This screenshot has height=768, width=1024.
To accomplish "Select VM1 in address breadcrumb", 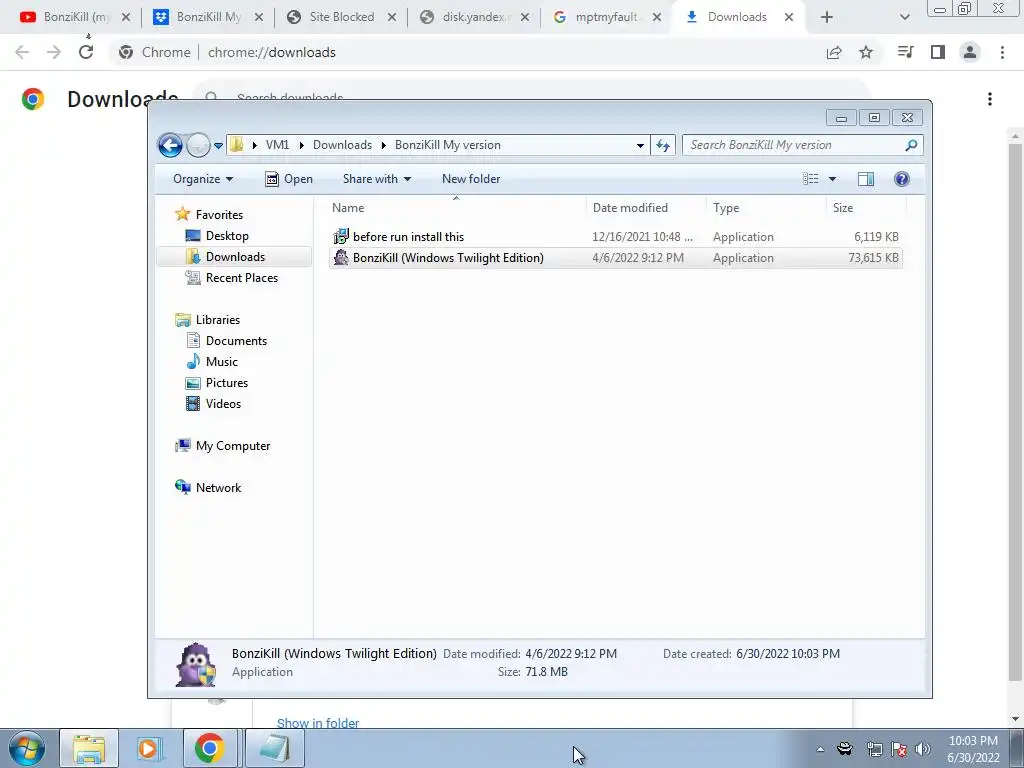I will [278, 145].
